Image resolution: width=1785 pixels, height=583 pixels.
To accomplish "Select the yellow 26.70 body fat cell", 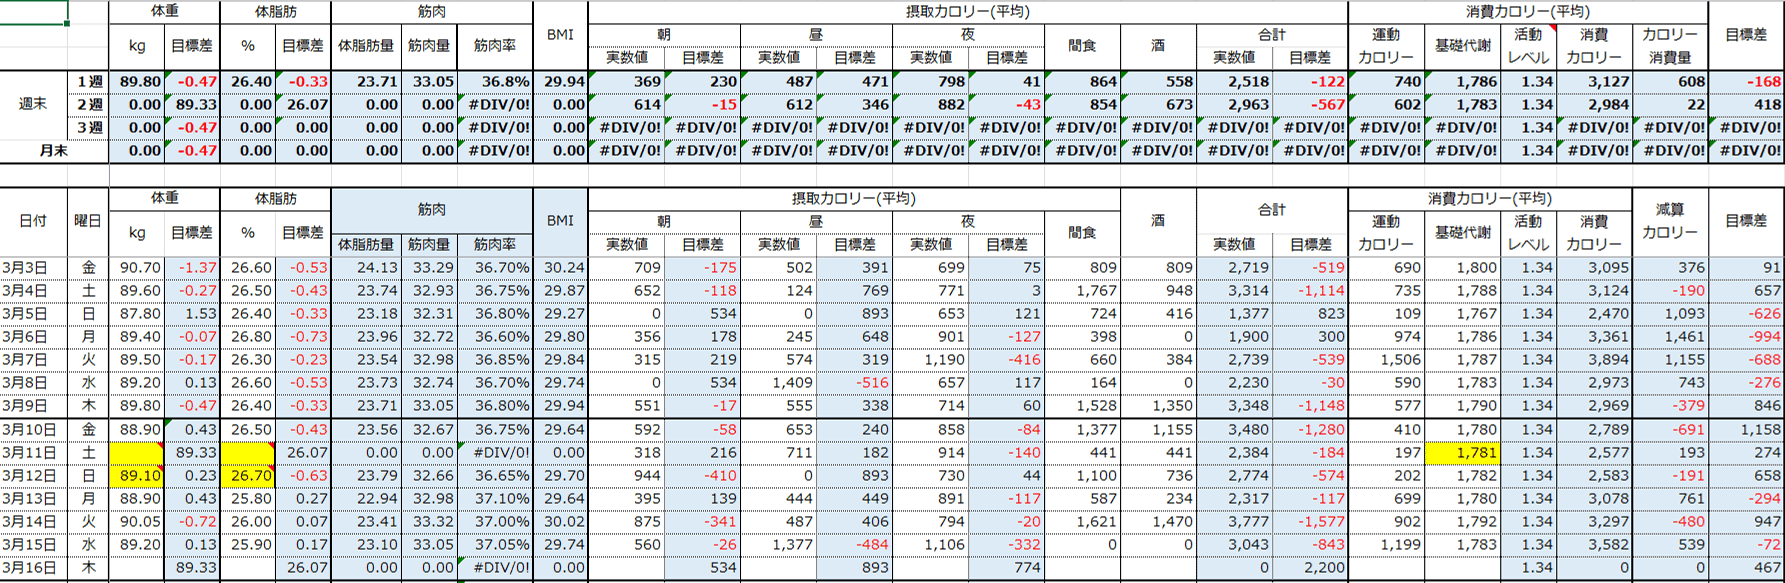I will point(247,475).
